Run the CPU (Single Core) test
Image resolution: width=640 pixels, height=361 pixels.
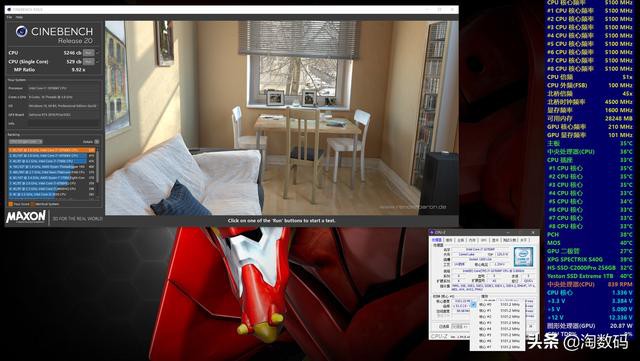[89, 62]
